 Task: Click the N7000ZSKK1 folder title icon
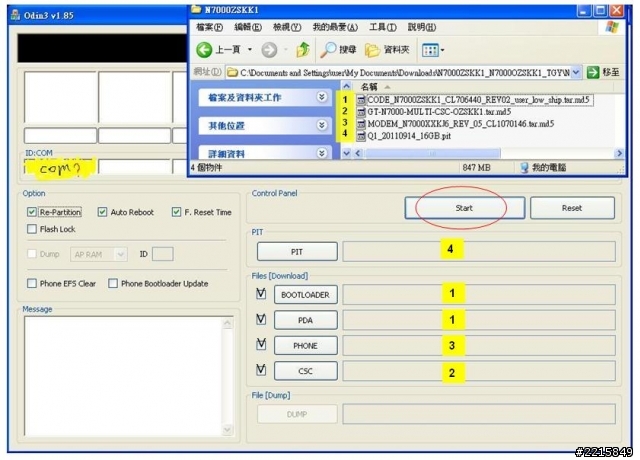tap(196, 9)
